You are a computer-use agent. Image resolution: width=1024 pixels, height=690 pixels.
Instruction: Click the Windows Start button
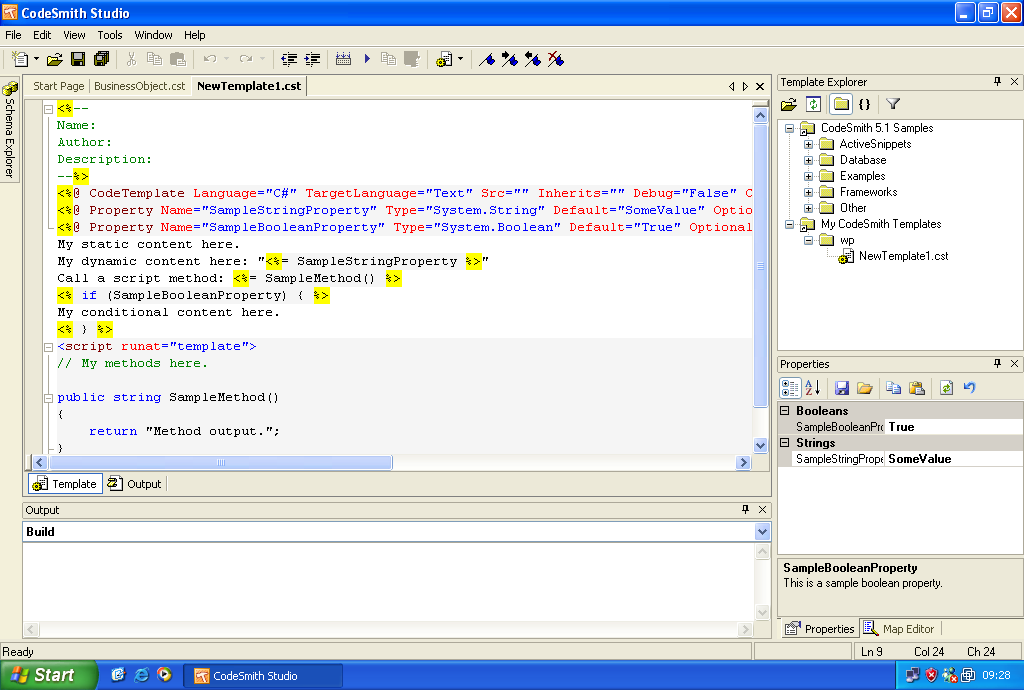pyautogui.click(x=48, y=676)
